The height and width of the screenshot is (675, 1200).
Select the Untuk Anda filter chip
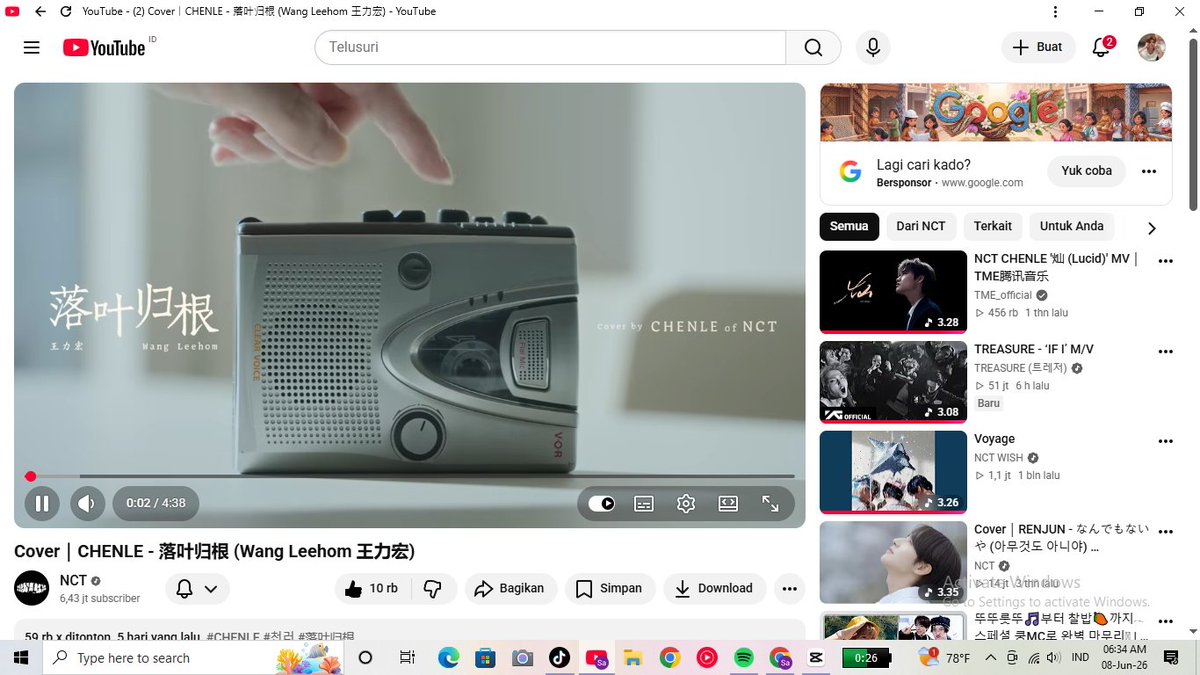tap(1071, 226)
